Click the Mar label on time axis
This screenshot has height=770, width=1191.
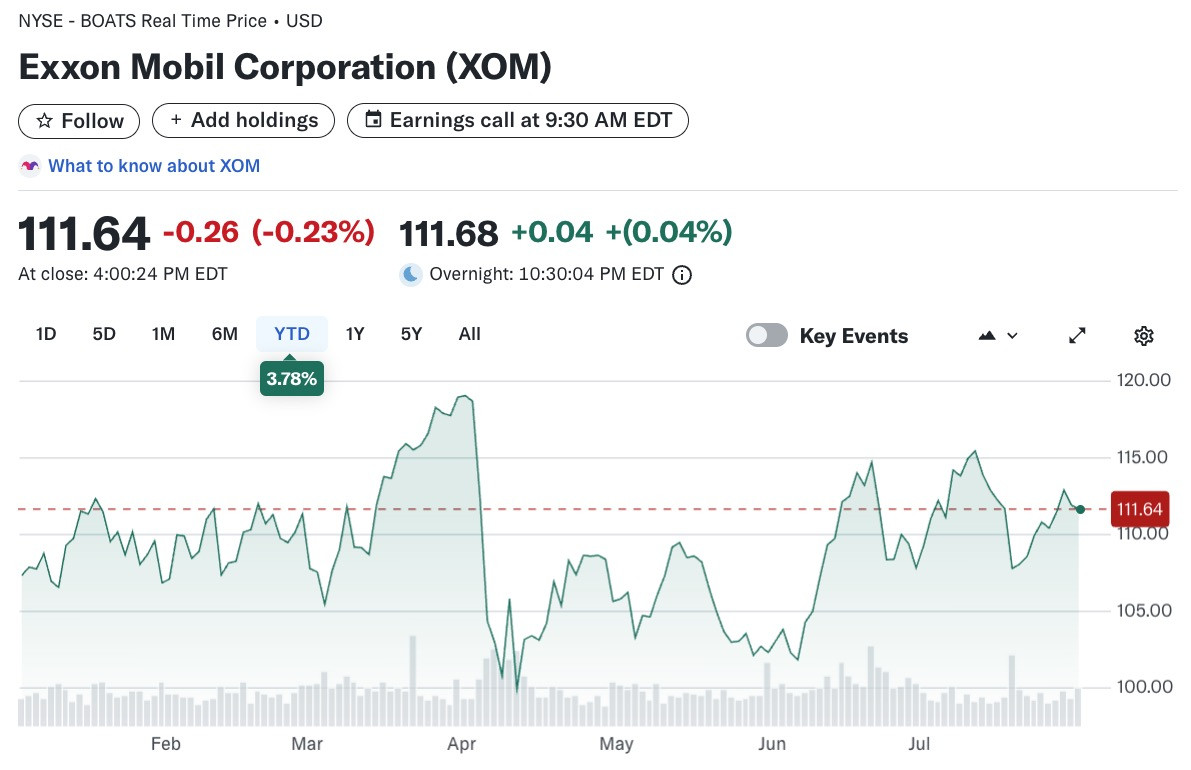tap(307, 744)
